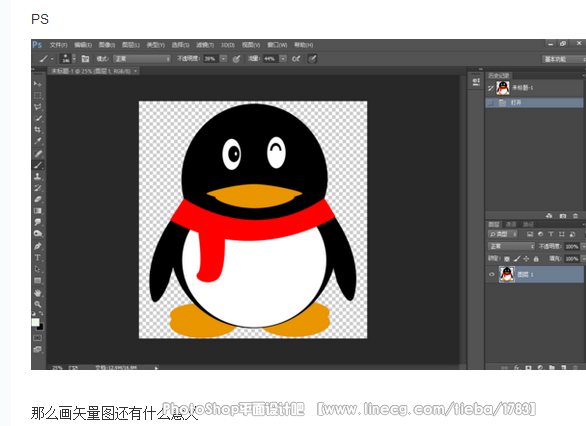The image size is (586, 426).
Task: Switch to the Paths panel tab
Action: [x=528, y=224]
